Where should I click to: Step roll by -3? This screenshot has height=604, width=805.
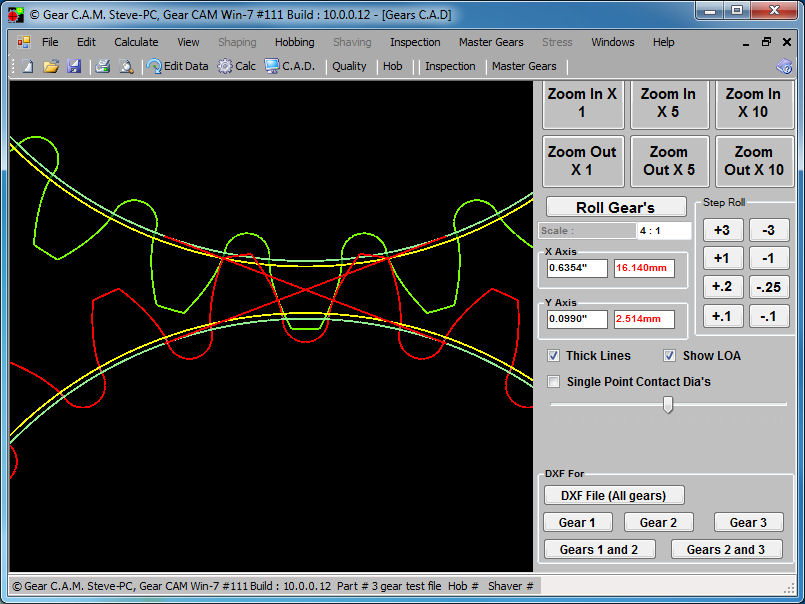769,230
